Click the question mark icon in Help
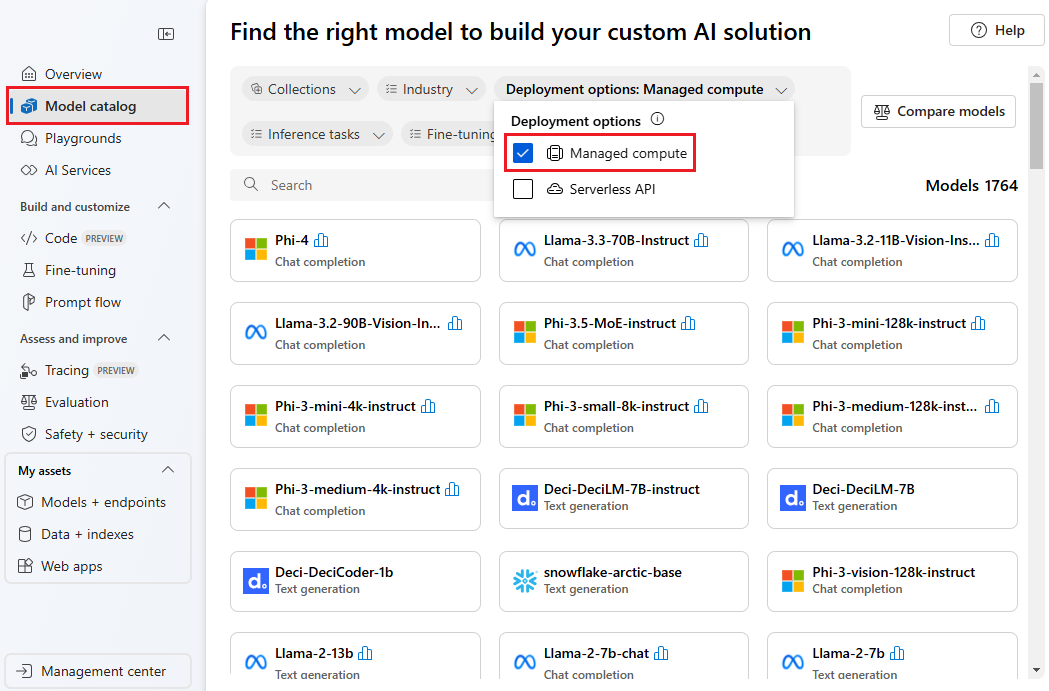Screen dimensions: 1049x691 pyautogui.click(x=978, y=30)
